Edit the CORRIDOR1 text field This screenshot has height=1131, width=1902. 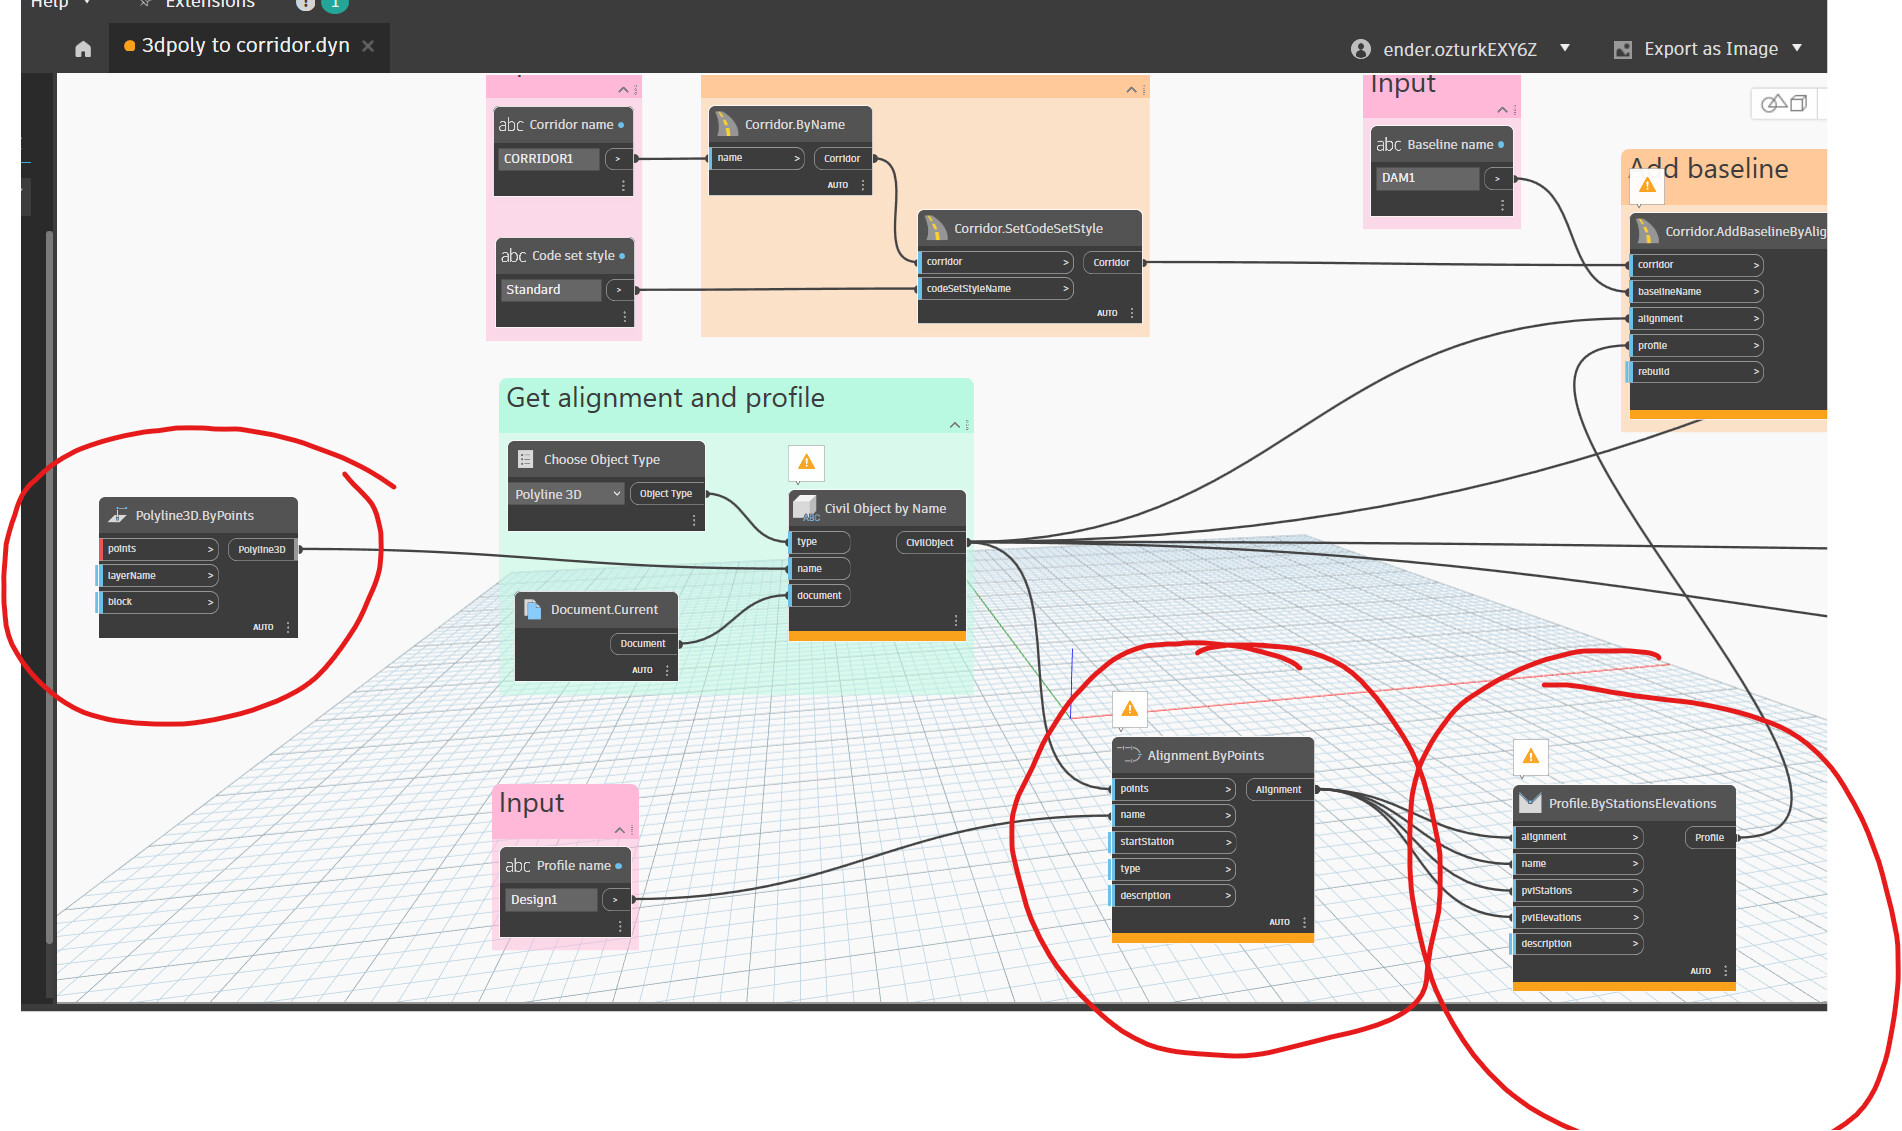[x=548, y=159]
